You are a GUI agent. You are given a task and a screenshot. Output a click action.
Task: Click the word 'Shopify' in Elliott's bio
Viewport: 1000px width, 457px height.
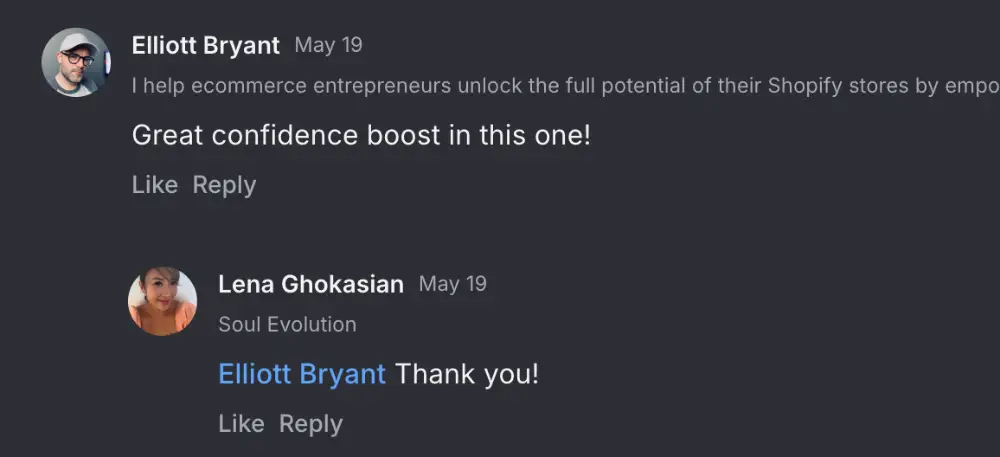pyautogui.click(x=802, y=86)
